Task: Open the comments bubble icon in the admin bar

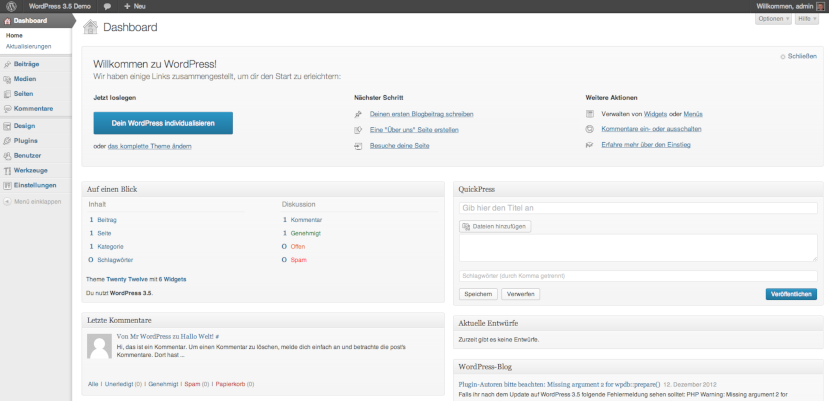Action: (107, 6)
